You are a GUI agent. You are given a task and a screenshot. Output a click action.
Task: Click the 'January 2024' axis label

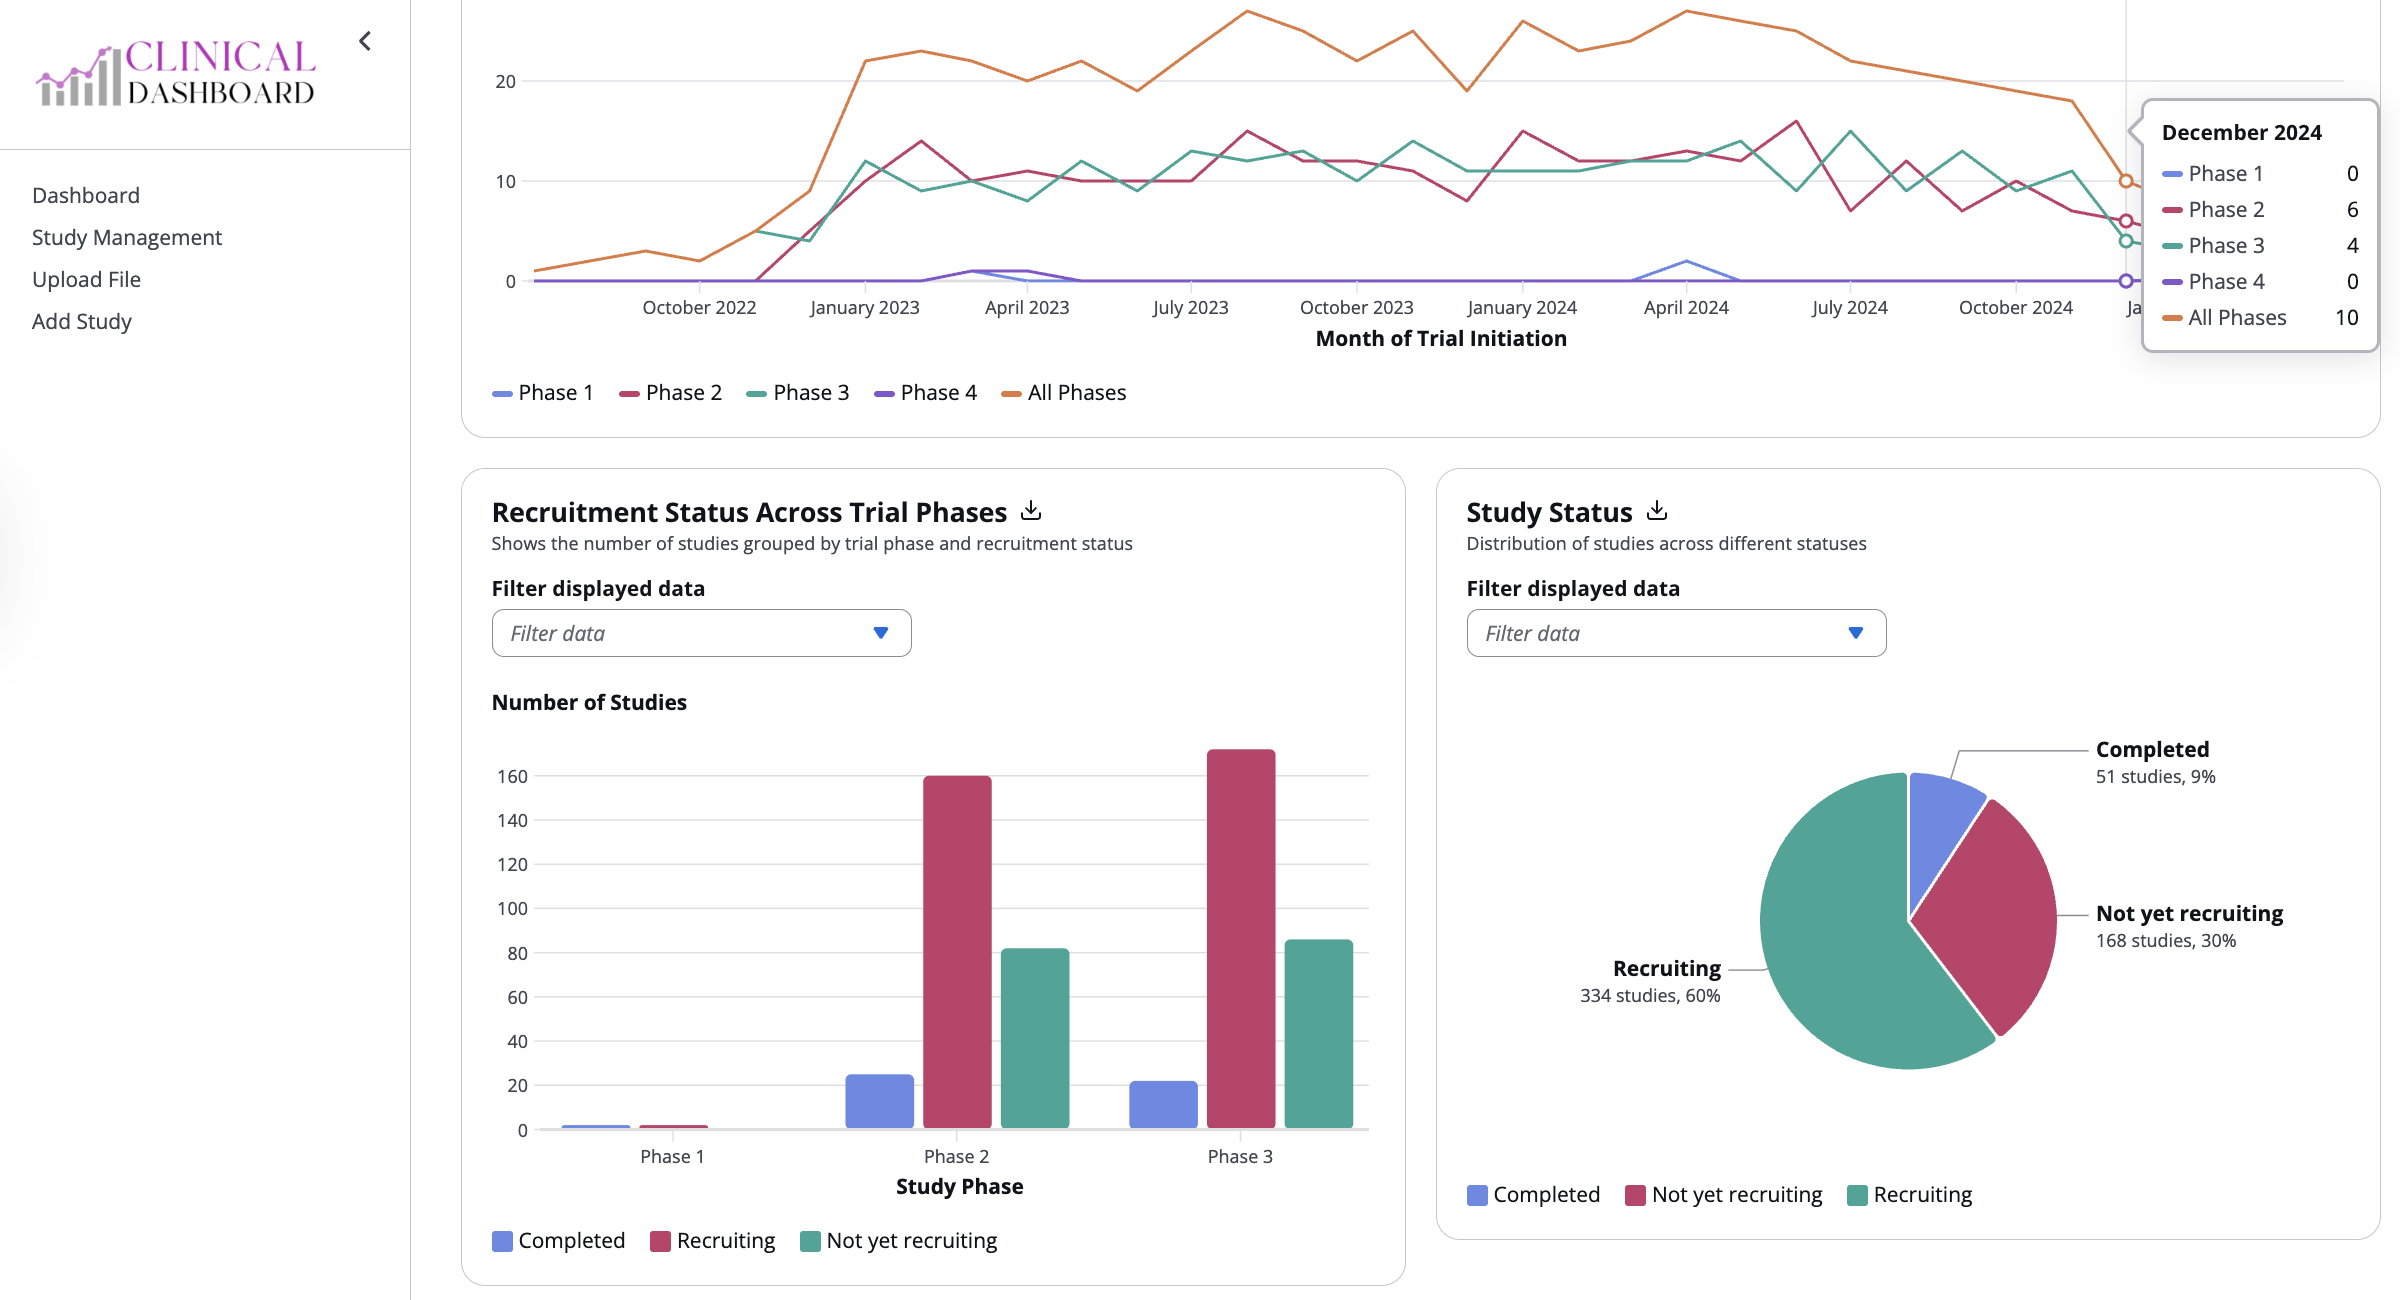pos(1522,308)
